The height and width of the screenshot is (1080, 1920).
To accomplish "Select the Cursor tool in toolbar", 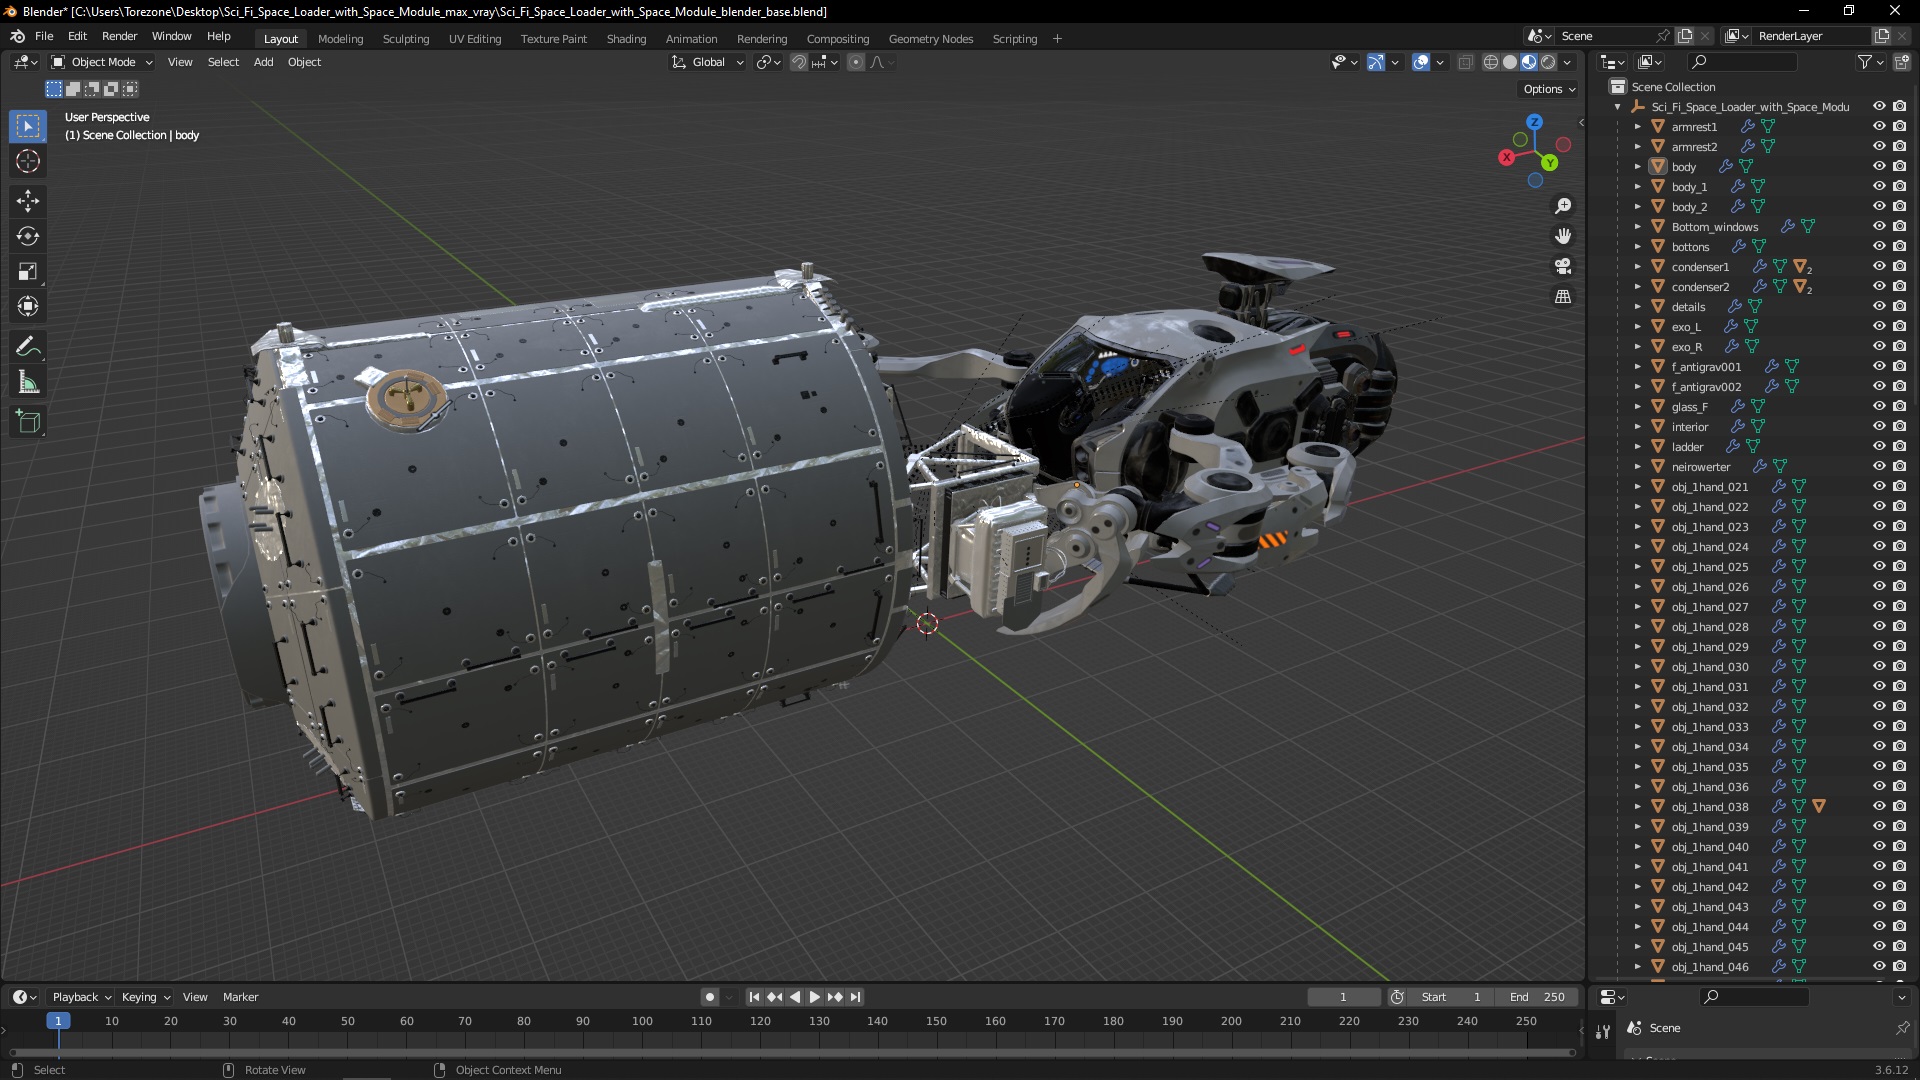I will [29, 161].
